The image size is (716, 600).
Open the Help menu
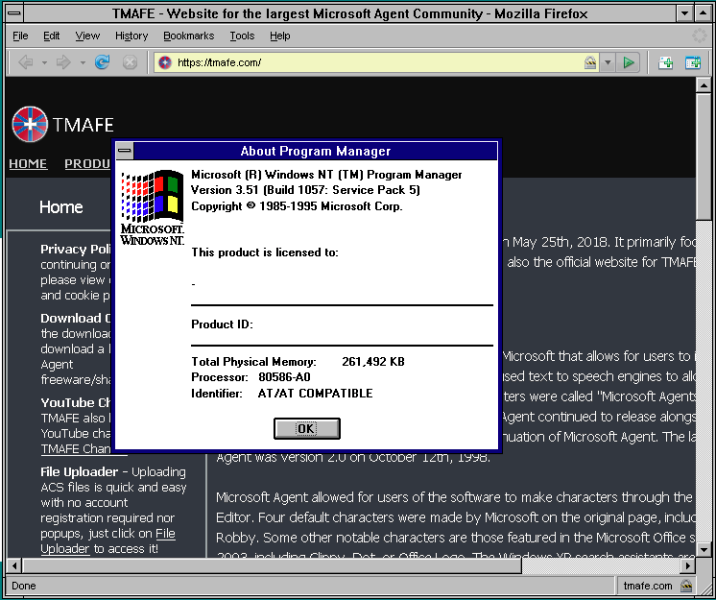(280, 36)
